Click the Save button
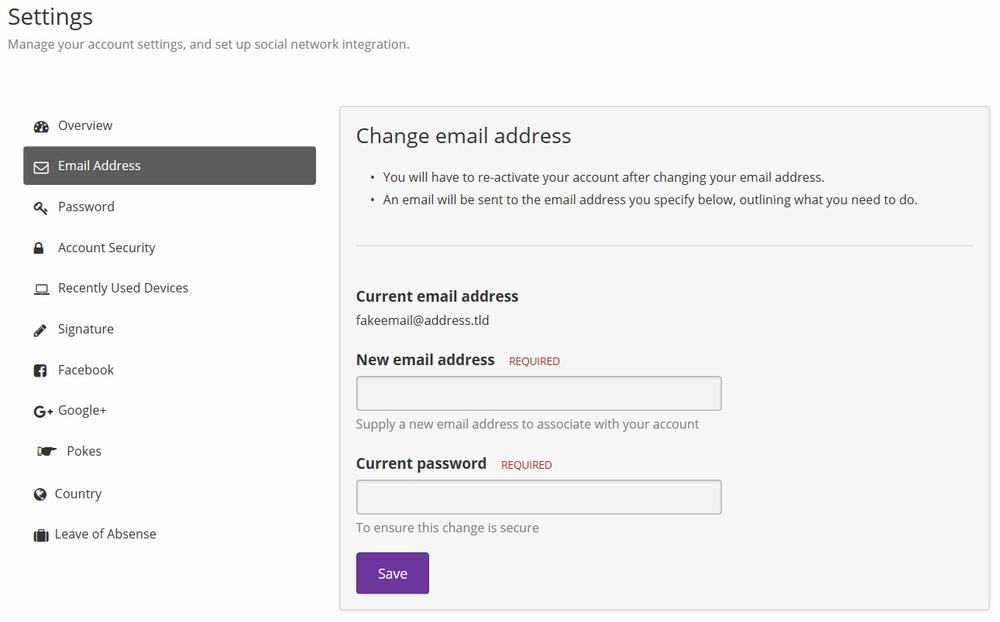This screenshot has width=1000, height=622. [392, 573]
